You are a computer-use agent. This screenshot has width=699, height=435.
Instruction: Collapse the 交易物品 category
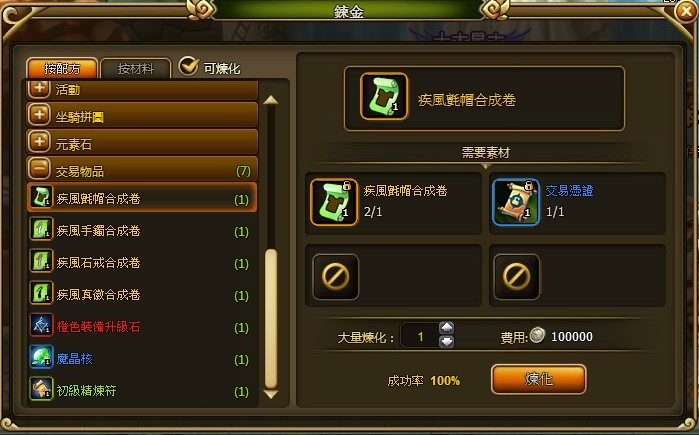coord(39,169)
